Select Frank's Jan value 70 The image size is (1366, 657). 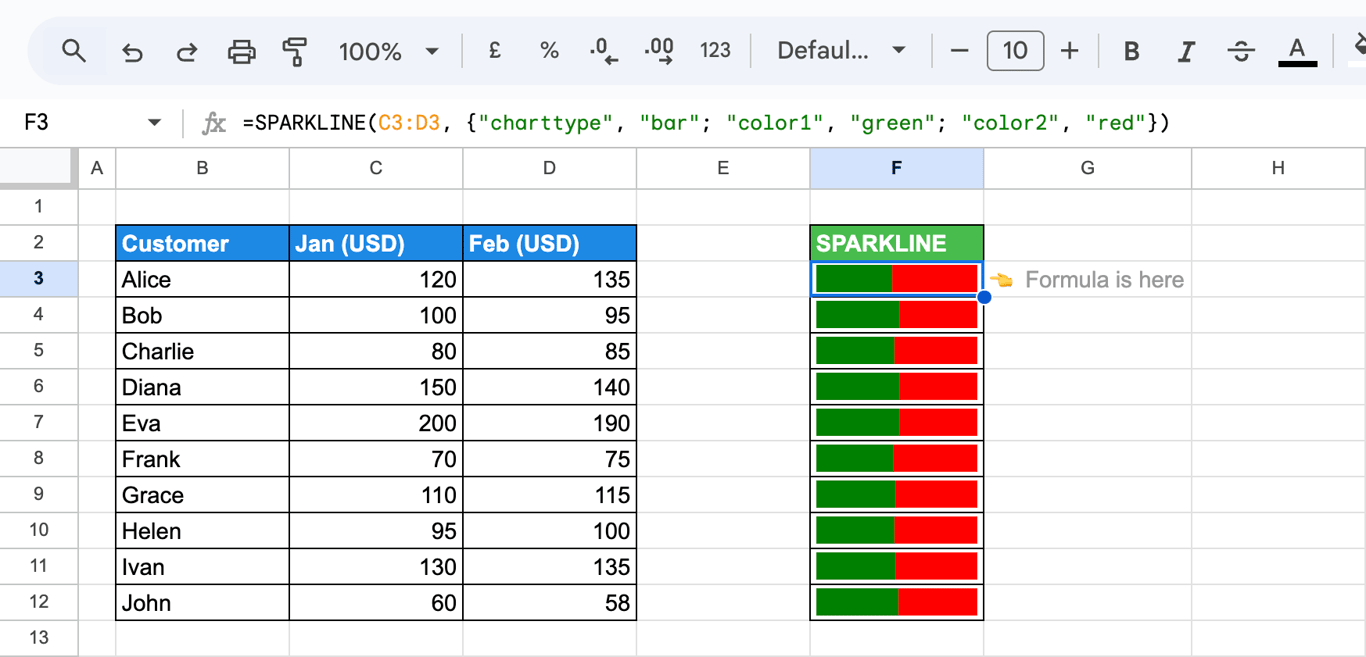tap(376, 459)
